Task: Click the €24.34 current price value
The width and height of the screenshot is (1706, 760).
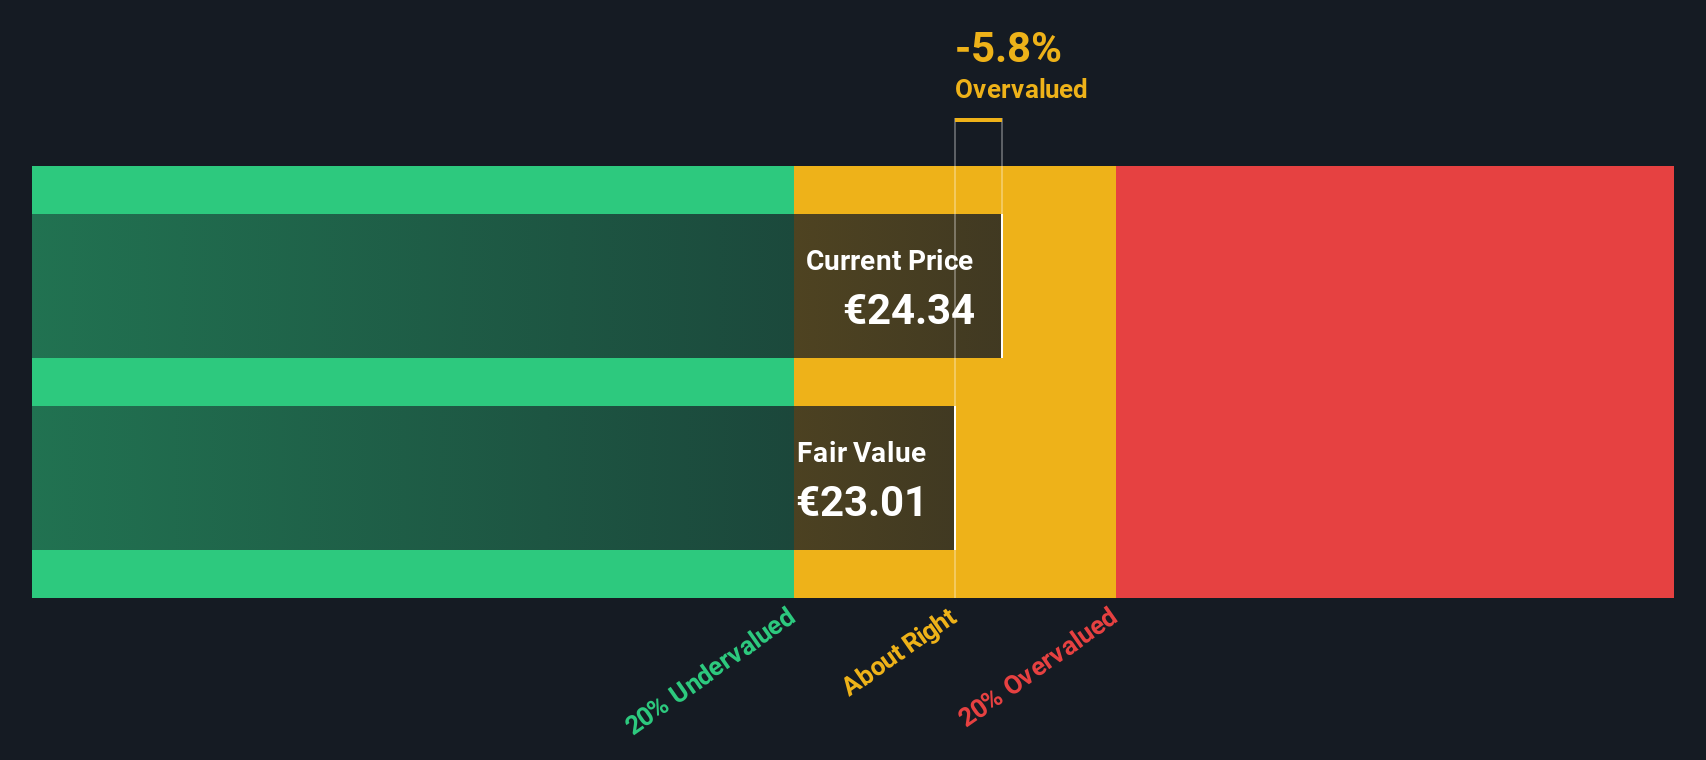Action: coord(909,310)
